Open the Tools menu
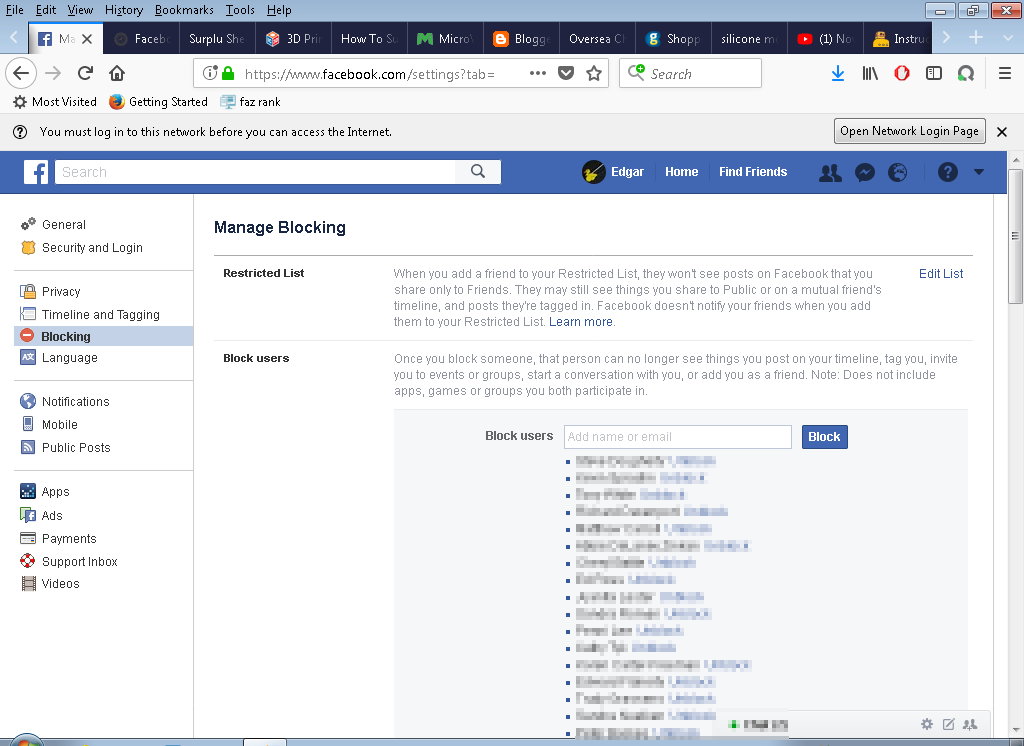This screenshot has width=1024, height=746. click(x=240, y=10)
